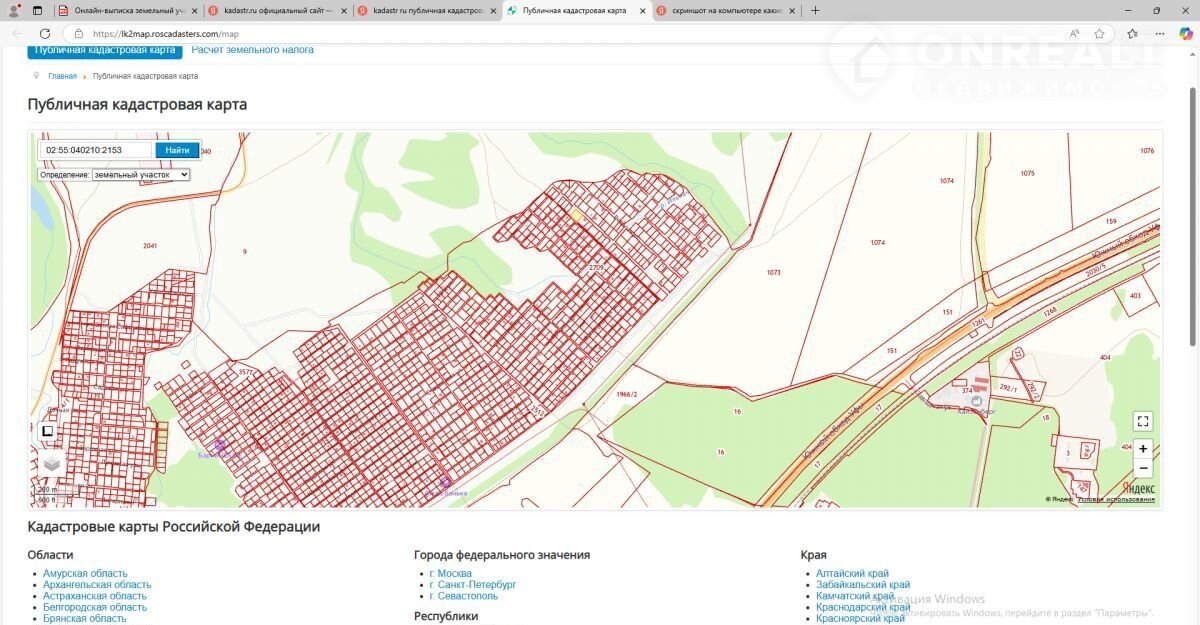Open the 'Амурская область' link
This screenshot has width=1200, height=625.
[x=85, y=574]
